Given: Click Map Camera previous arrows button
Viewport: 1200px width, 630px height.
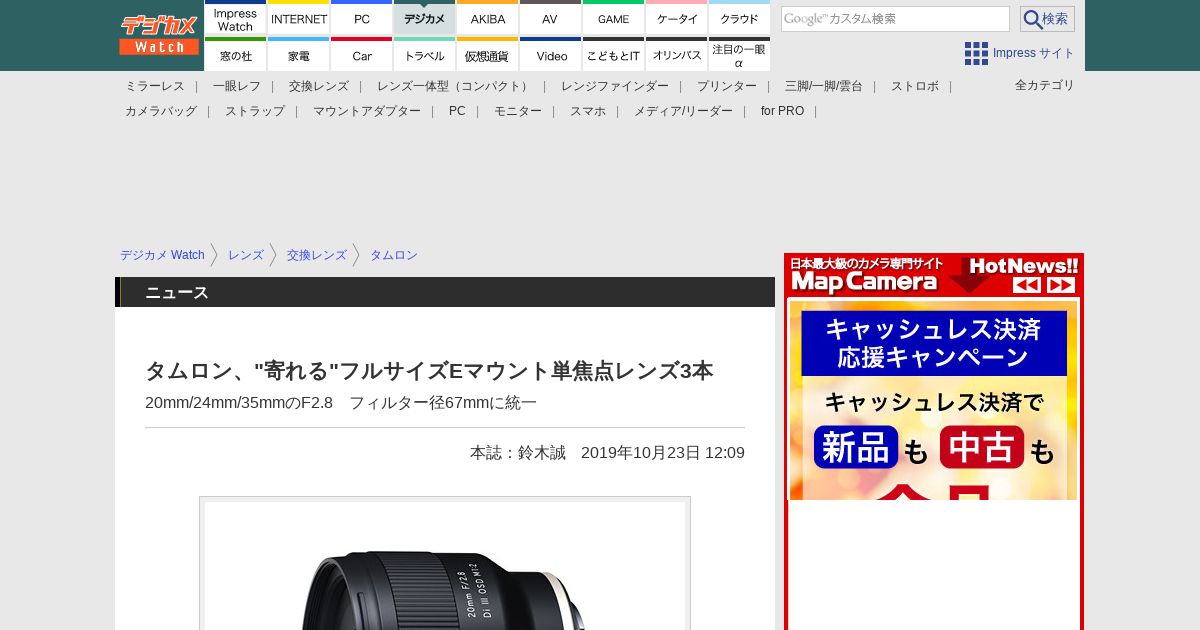Looking at the screenshot, I should click(x=1027, y=285).
